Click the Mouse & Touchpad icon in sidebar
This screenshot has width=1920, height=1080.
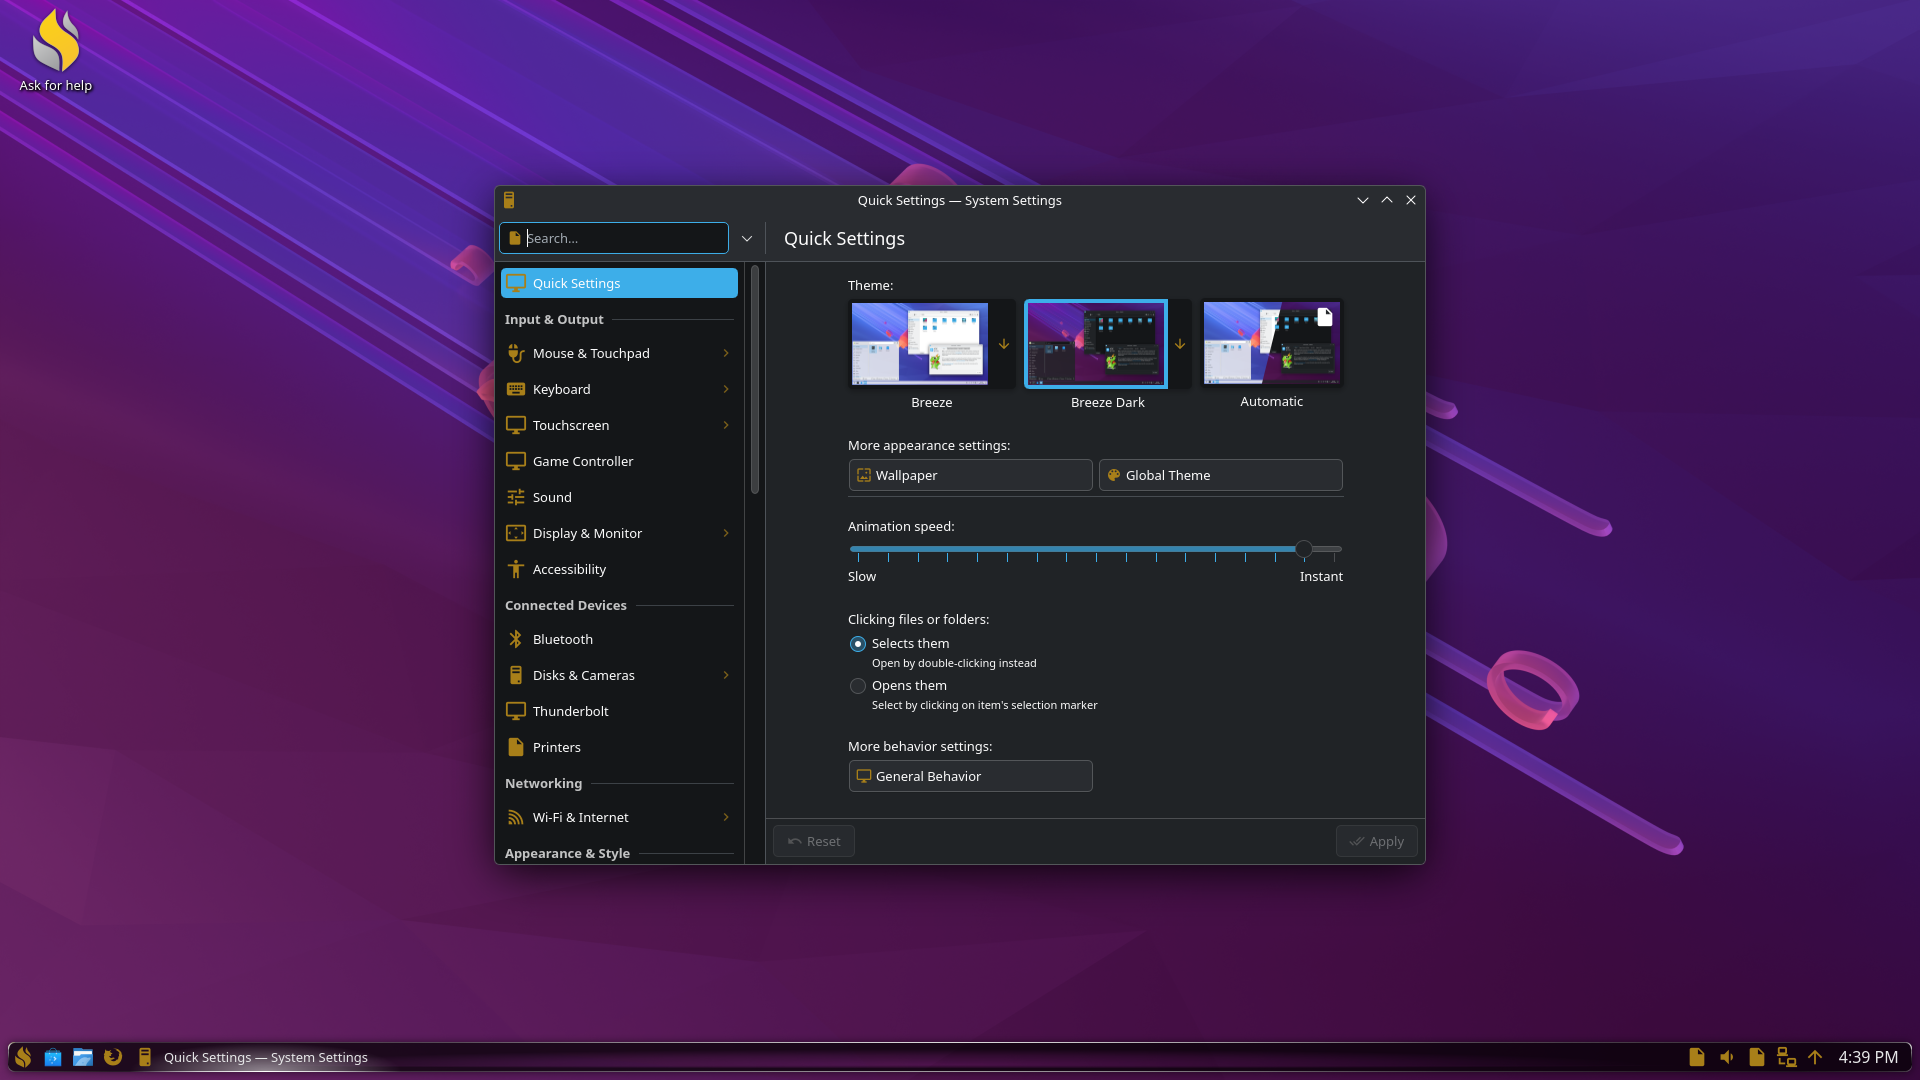click(516, 353)
